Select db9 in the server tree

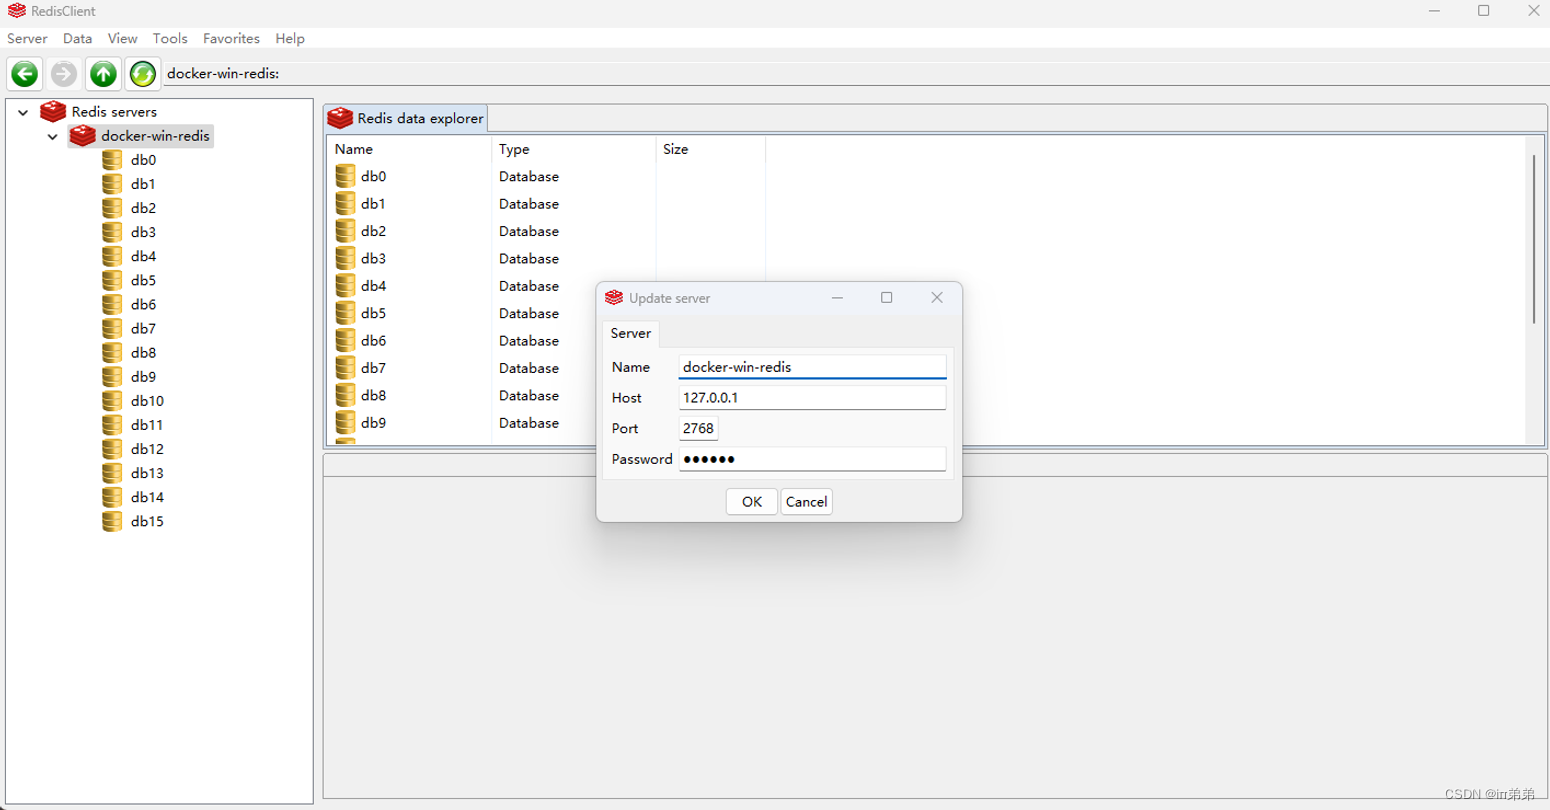(143, 376)
